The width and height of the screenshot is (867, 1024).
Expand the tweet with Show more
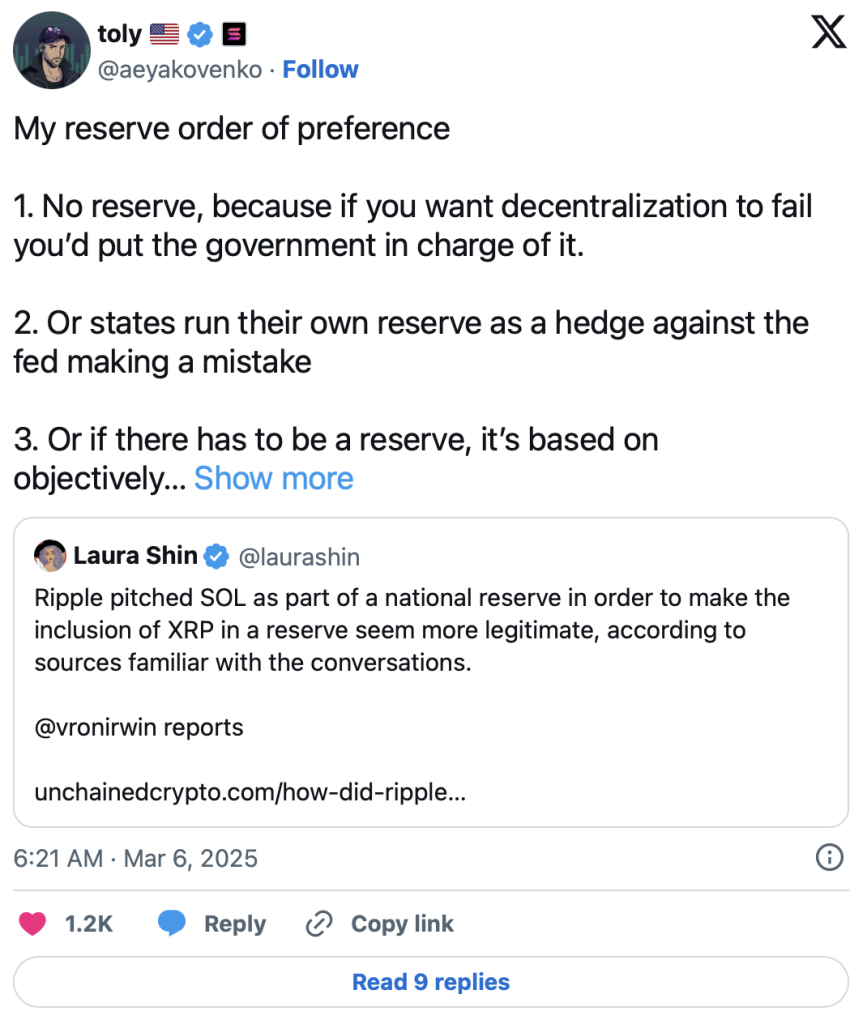click(273, 478)
